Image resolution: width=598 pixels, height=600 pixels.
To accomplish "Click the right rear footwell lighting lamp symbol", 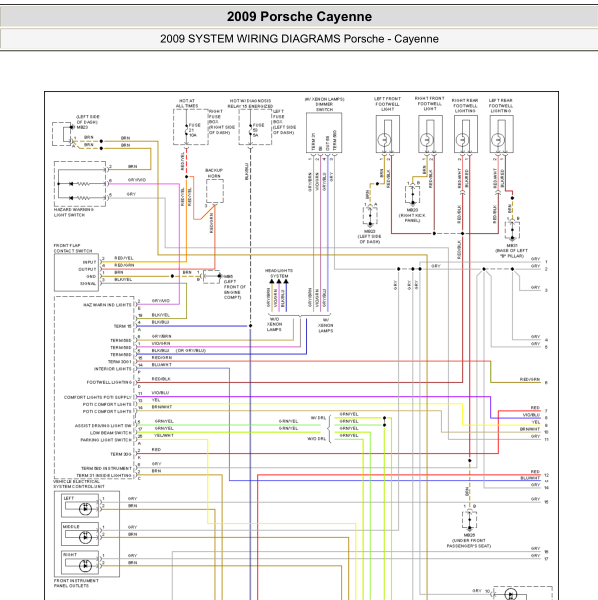I will [462, 140].
